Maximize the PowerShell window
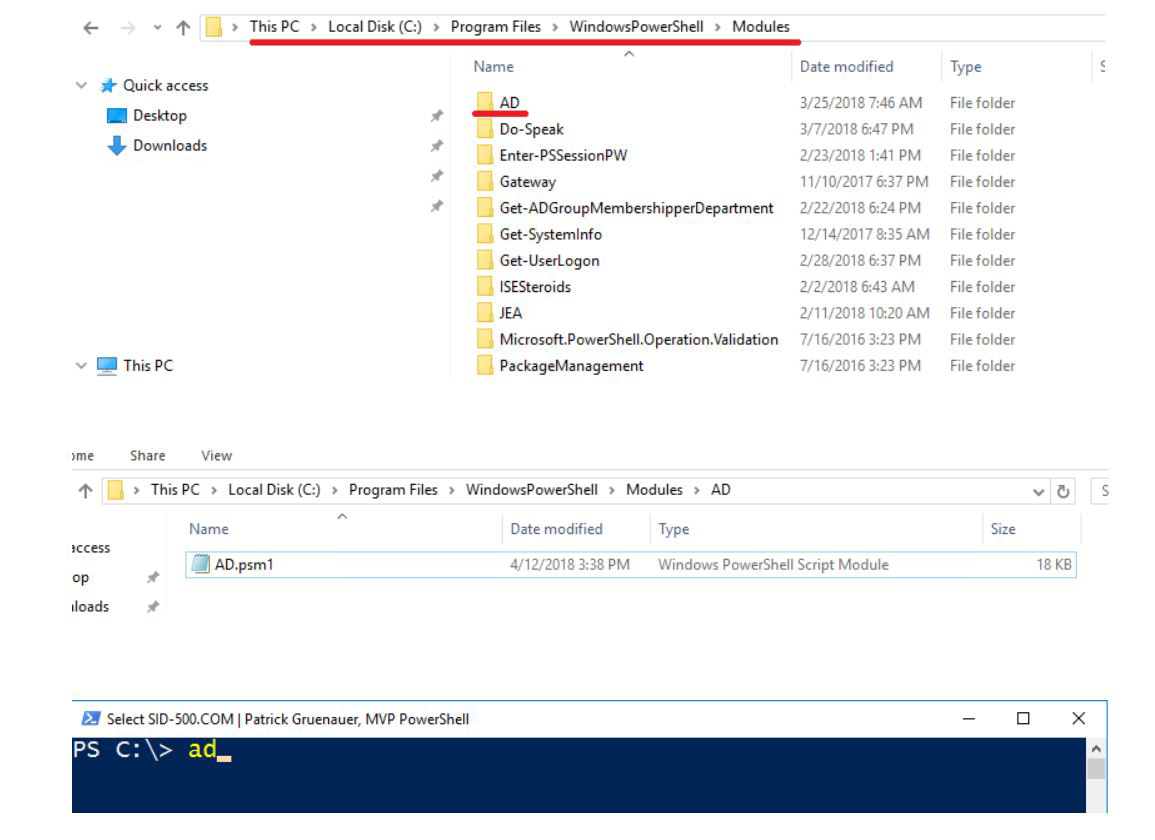This screenshot has width=1155, height=840. pos(1023,718)
